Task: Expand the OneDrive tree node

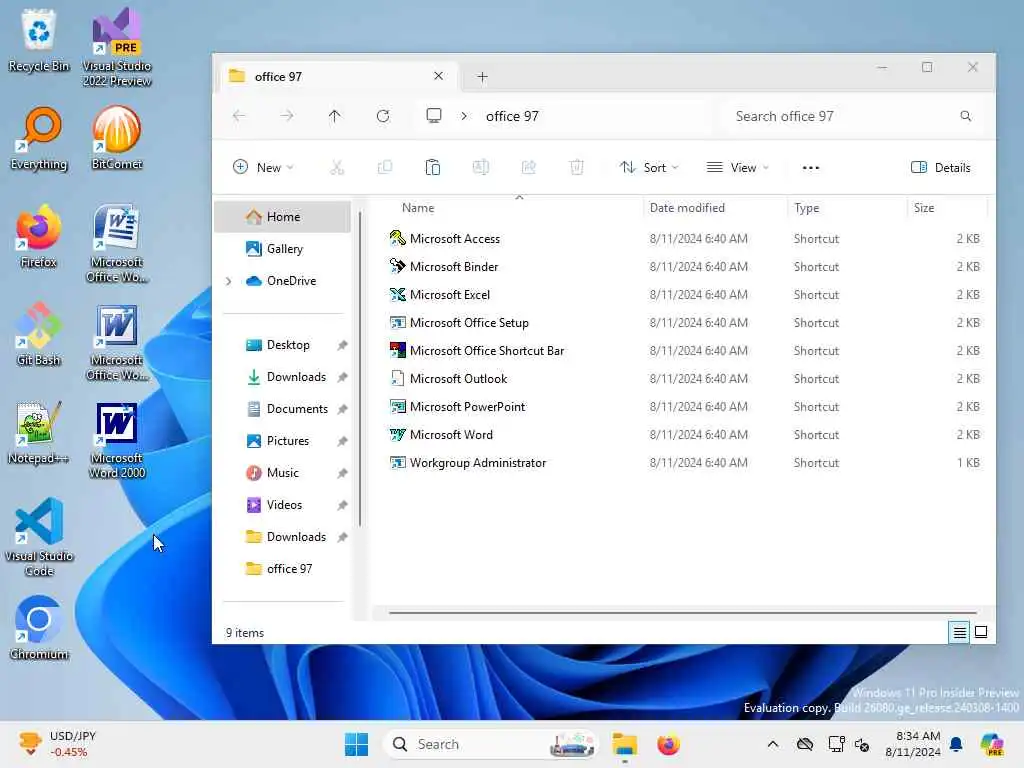Action: pyautogui.click(x=229, y=281)
